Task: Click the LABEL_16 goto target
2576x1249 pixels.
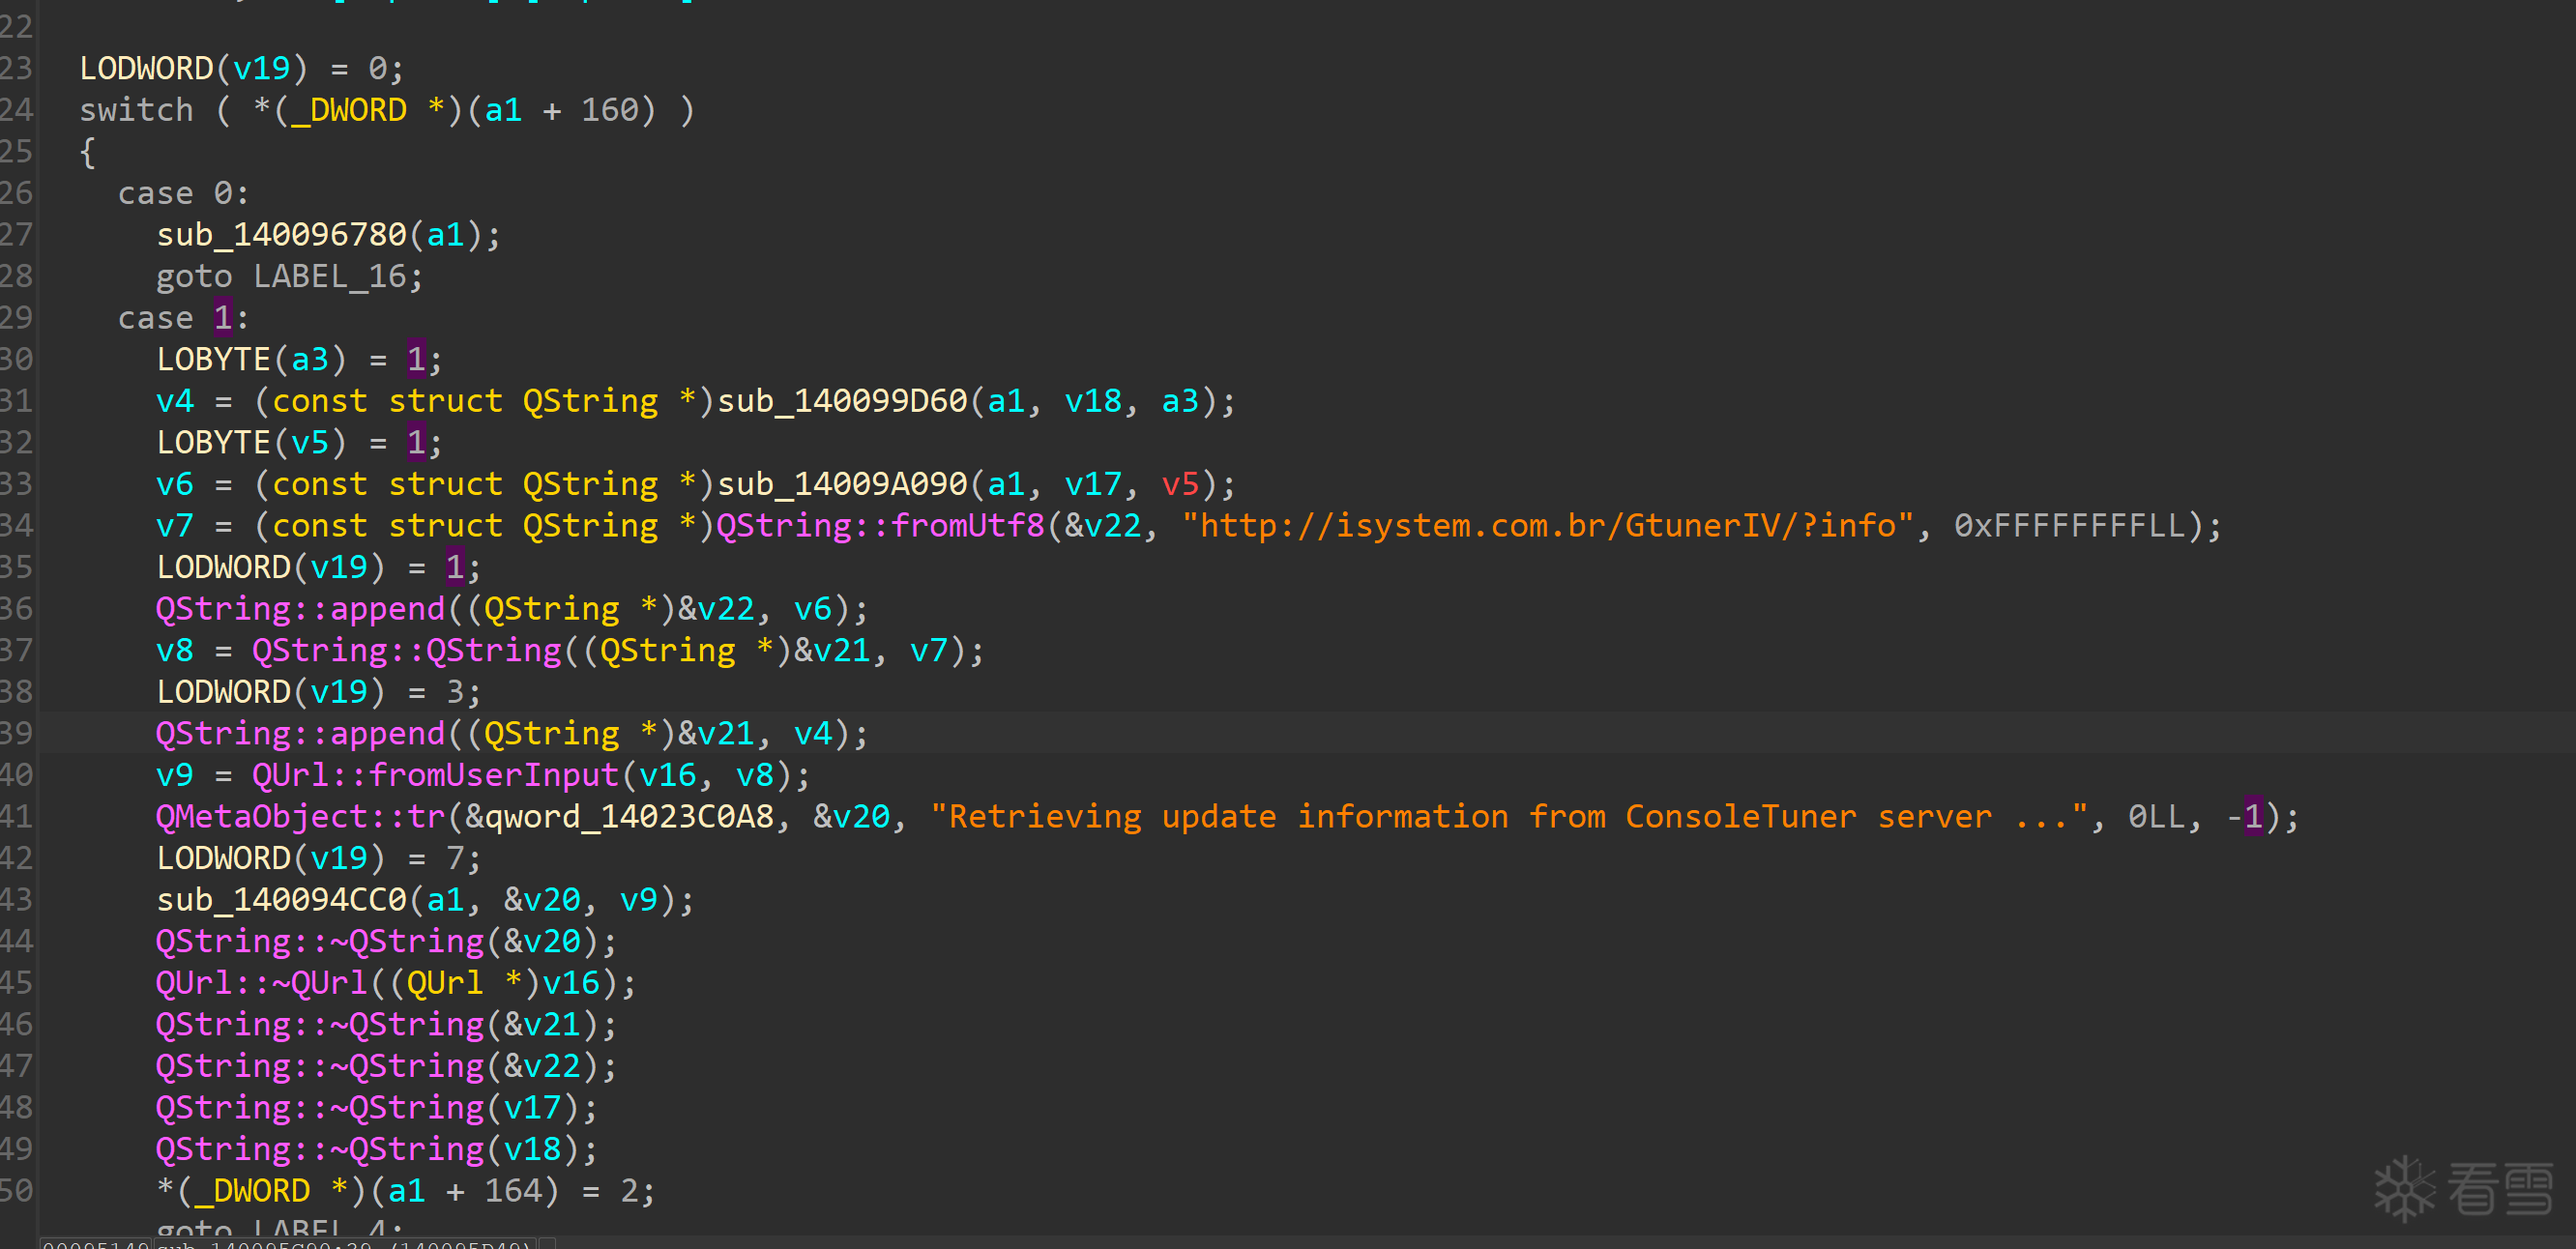Action: pyautogui.click(x=329, y=277)
